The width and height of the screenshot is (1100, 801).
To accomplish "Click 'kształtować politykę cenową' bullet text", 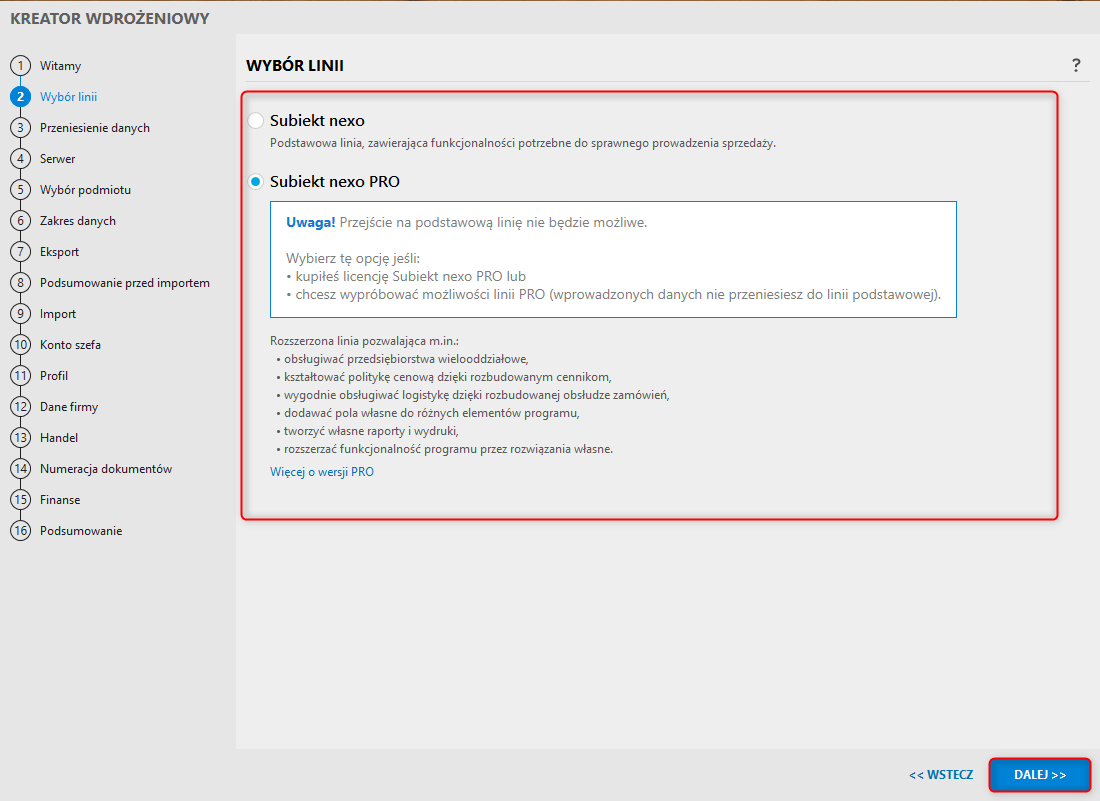I will click(448, 377).
